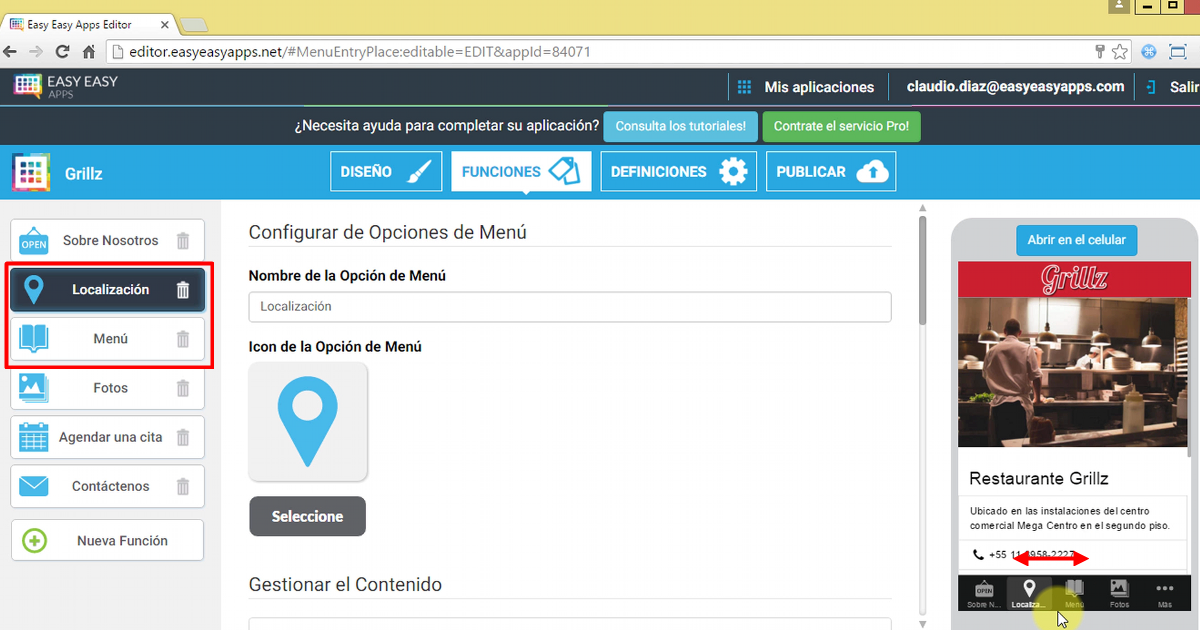Click the Seleccione icon picker button
Screen dimensions: 1200x630
307,516
